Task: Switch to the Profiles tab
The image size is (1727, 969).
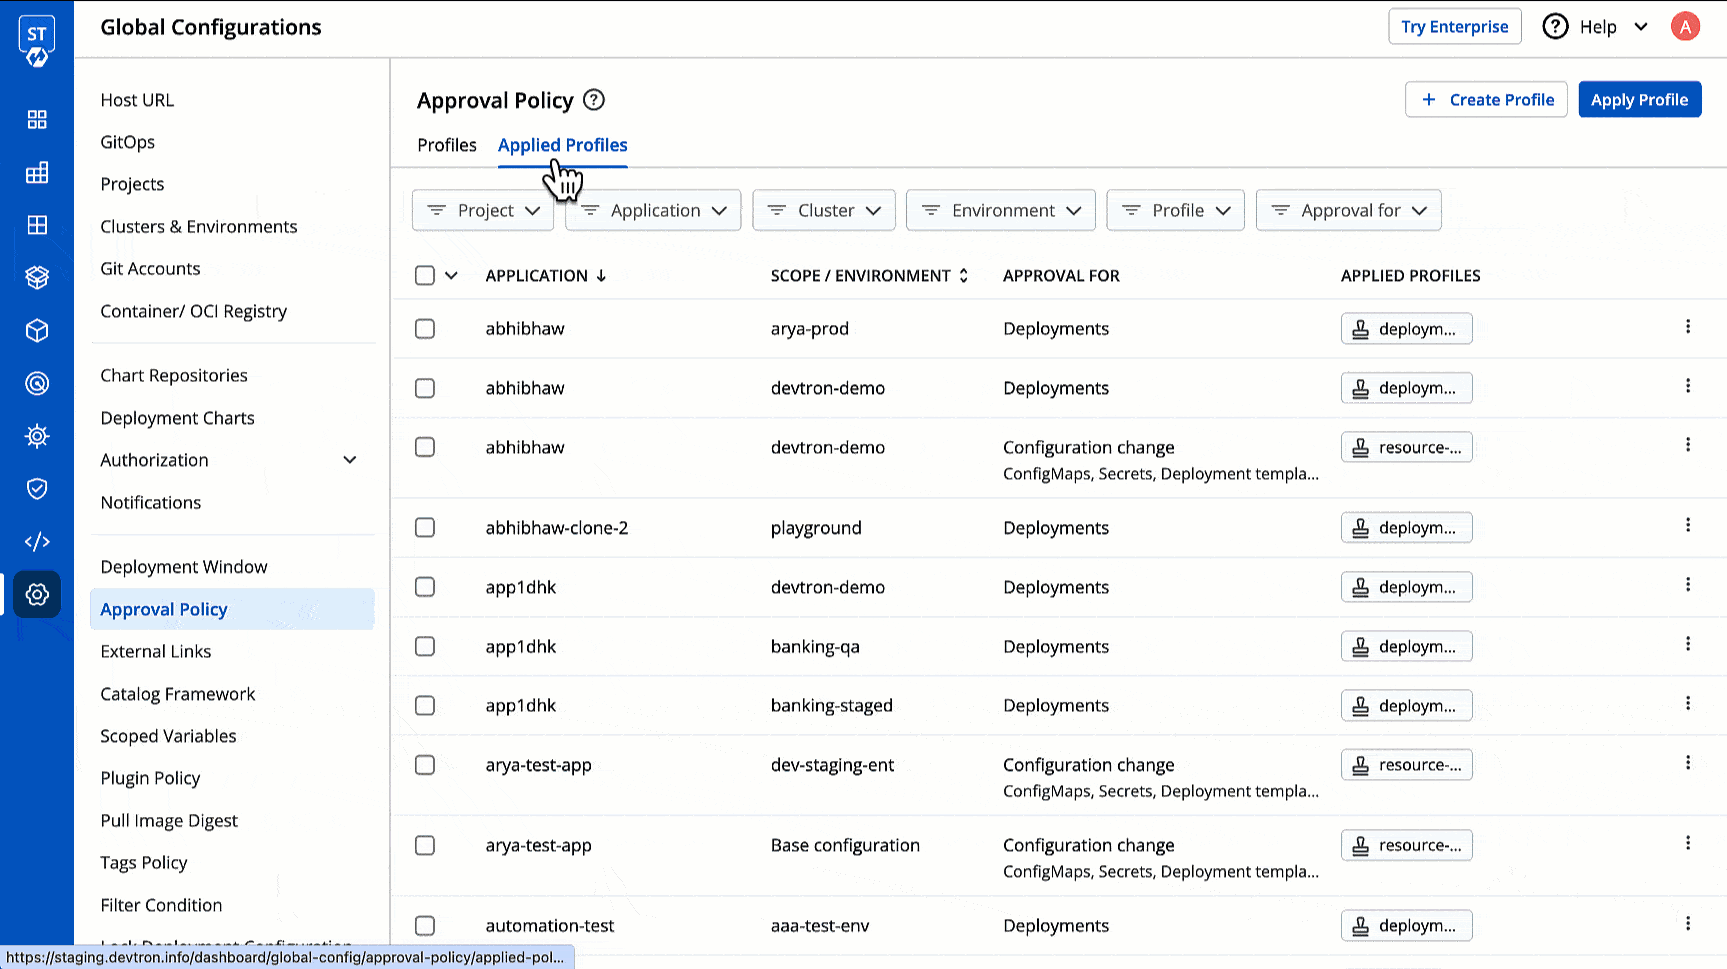Action: [447, 145]
